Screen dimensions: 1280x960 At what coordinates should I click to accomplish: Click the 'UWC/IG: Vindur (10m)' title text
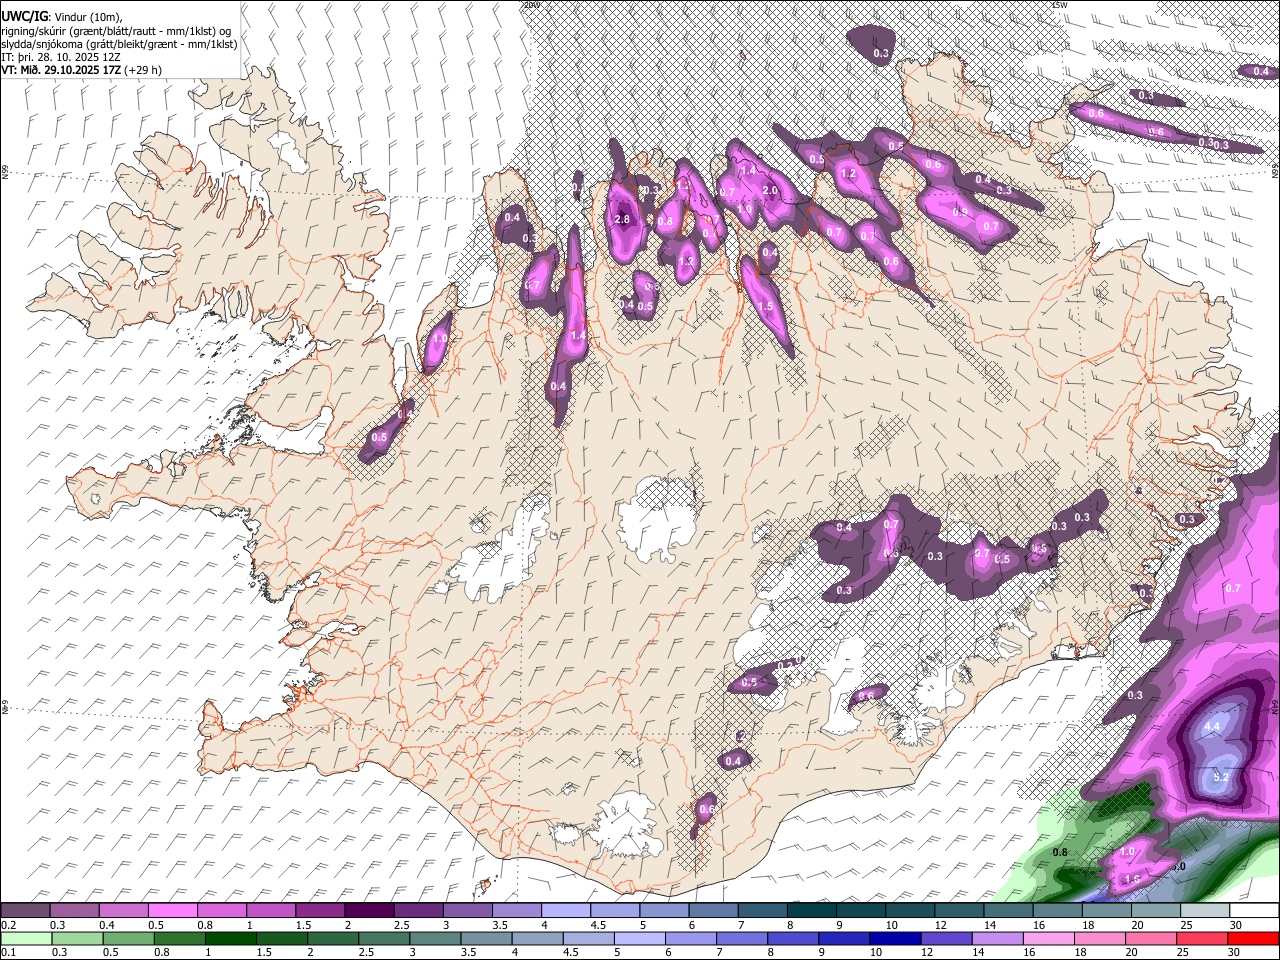click(x=60, y=15)
